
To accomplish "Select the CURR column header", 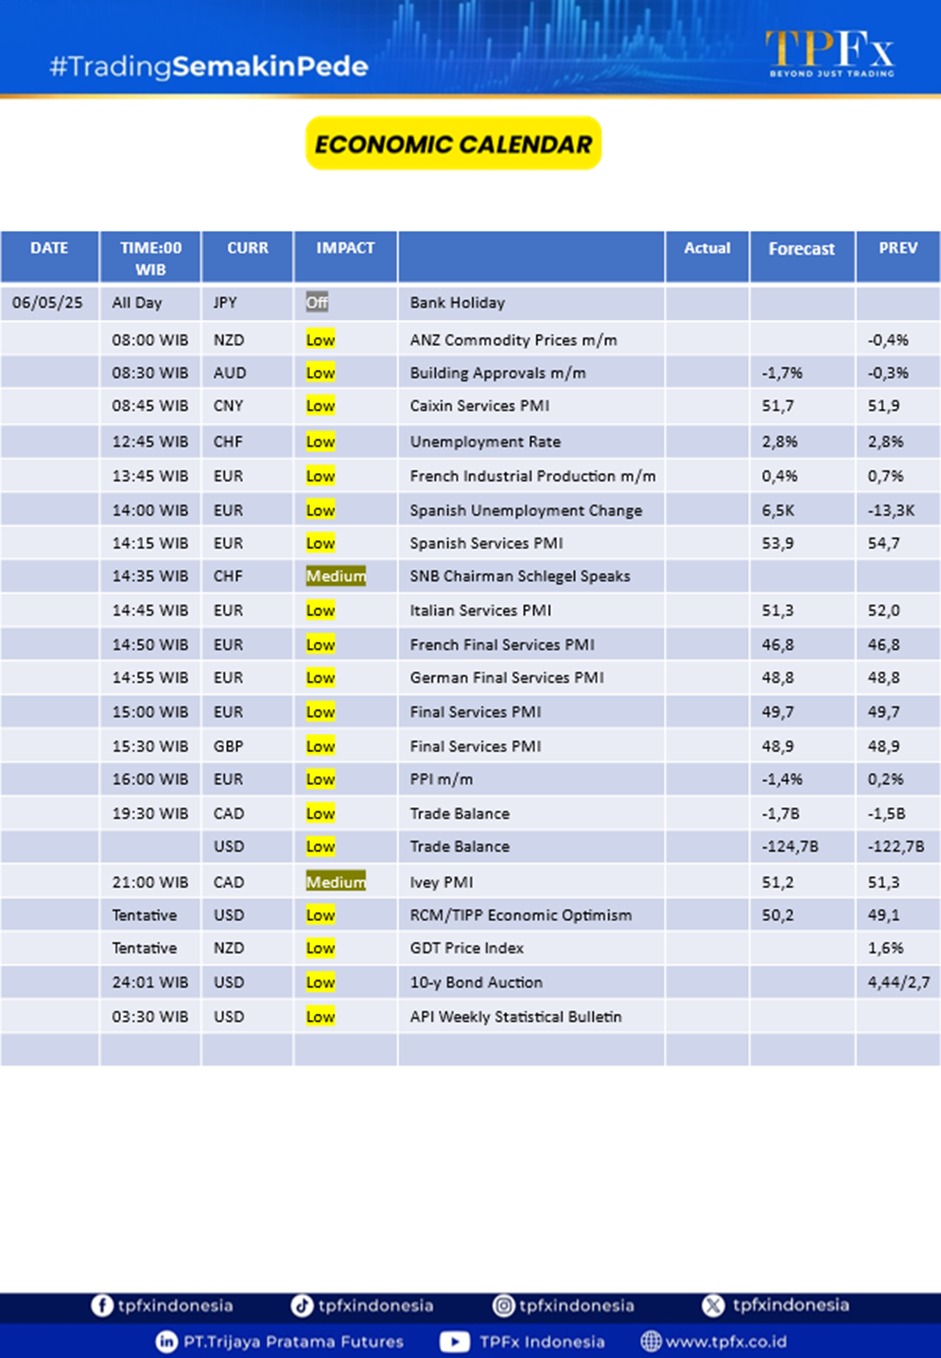I will point(247,257).
